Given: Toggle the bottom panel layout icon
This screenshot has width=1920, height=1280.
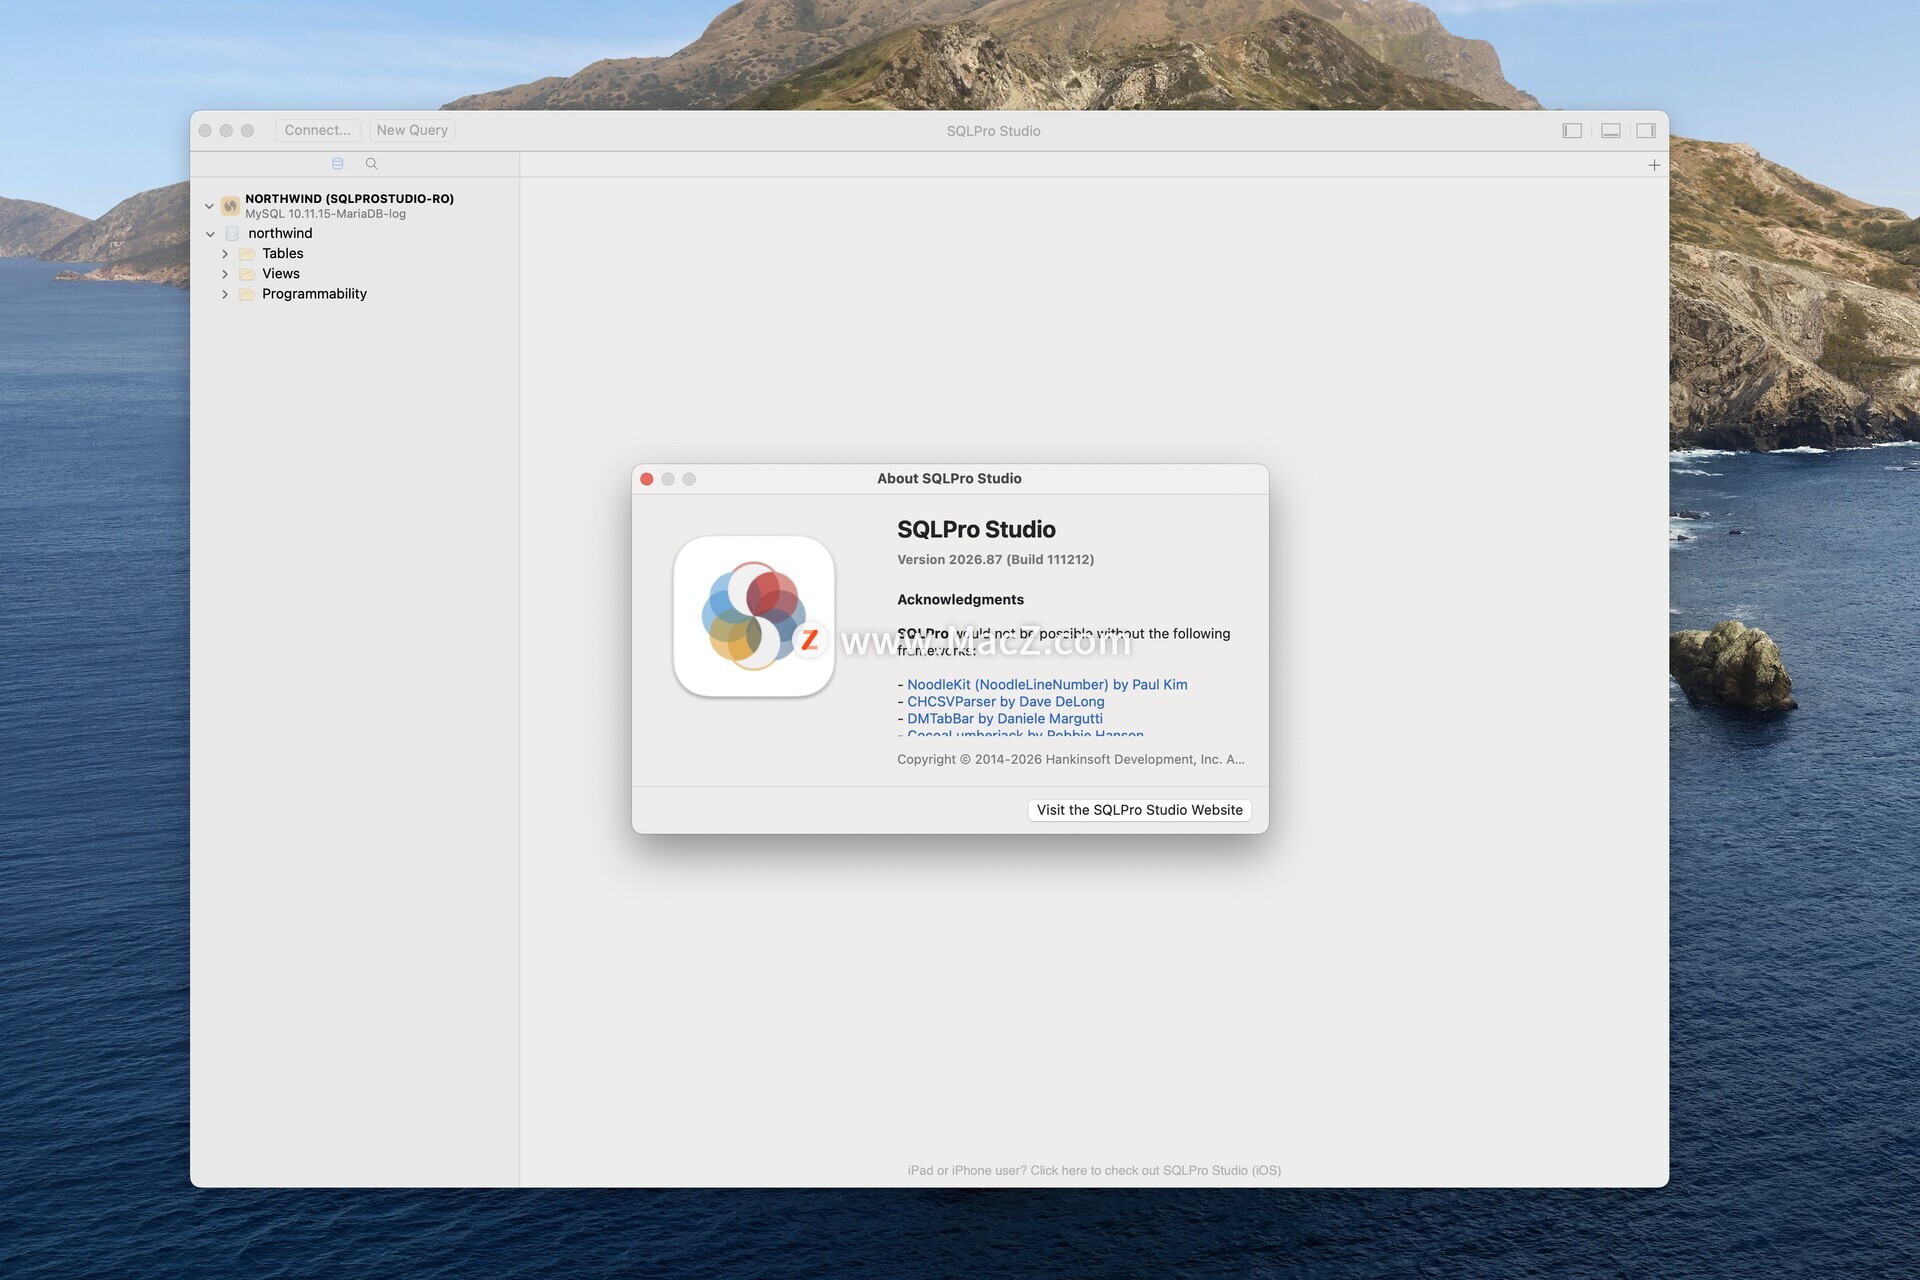Looking at the screenshot, I should pos(1610,131).
